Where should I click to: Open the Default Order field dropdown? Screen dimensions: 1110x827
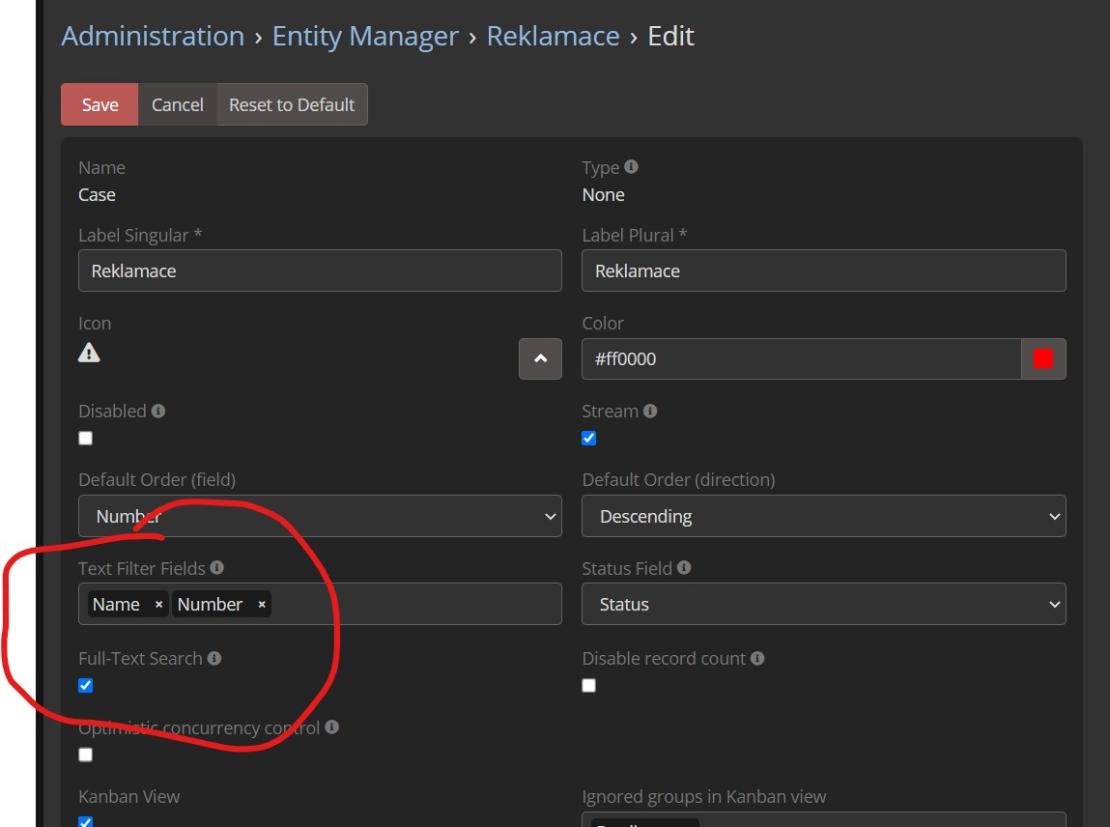(319, 517)
